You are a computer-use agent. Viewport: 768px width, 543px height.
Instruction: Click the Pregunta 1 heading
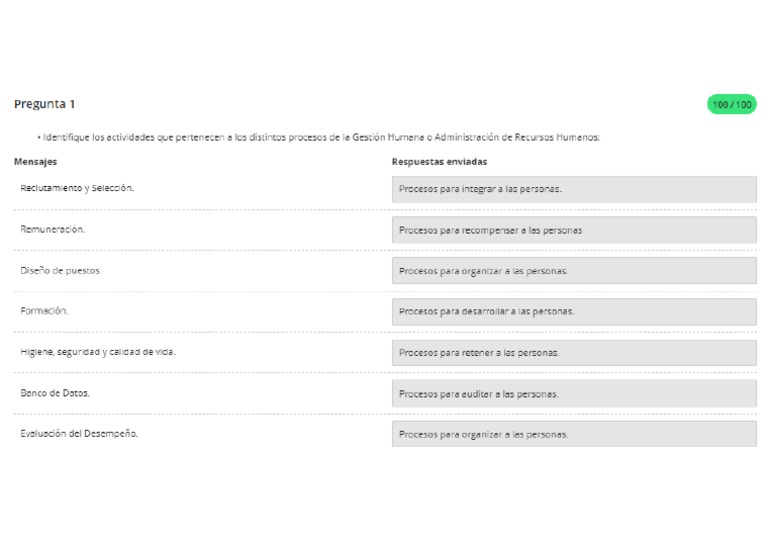click(x=45, y=104)
